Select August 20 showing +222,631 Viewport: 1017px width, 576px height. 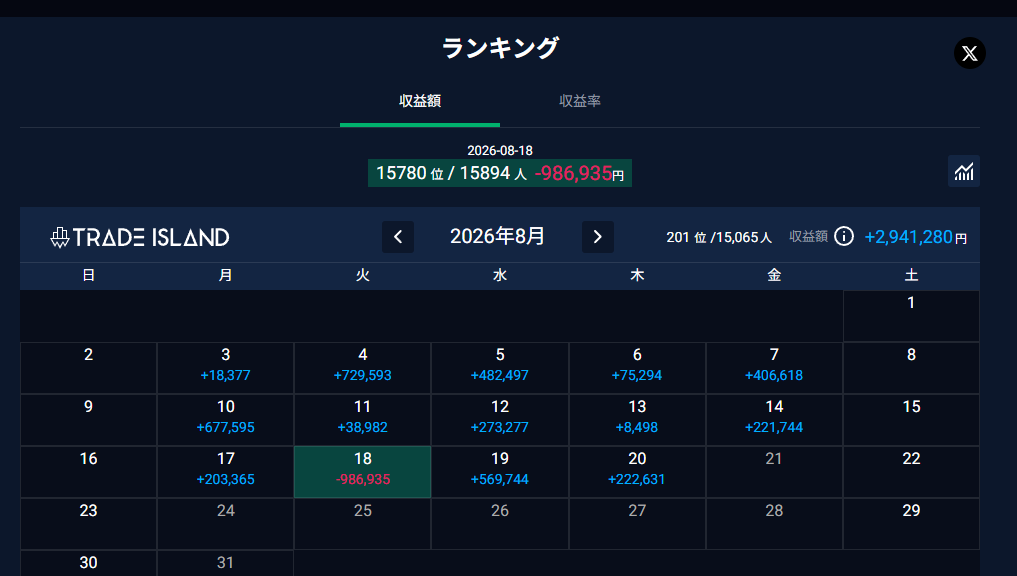point(637,472)
